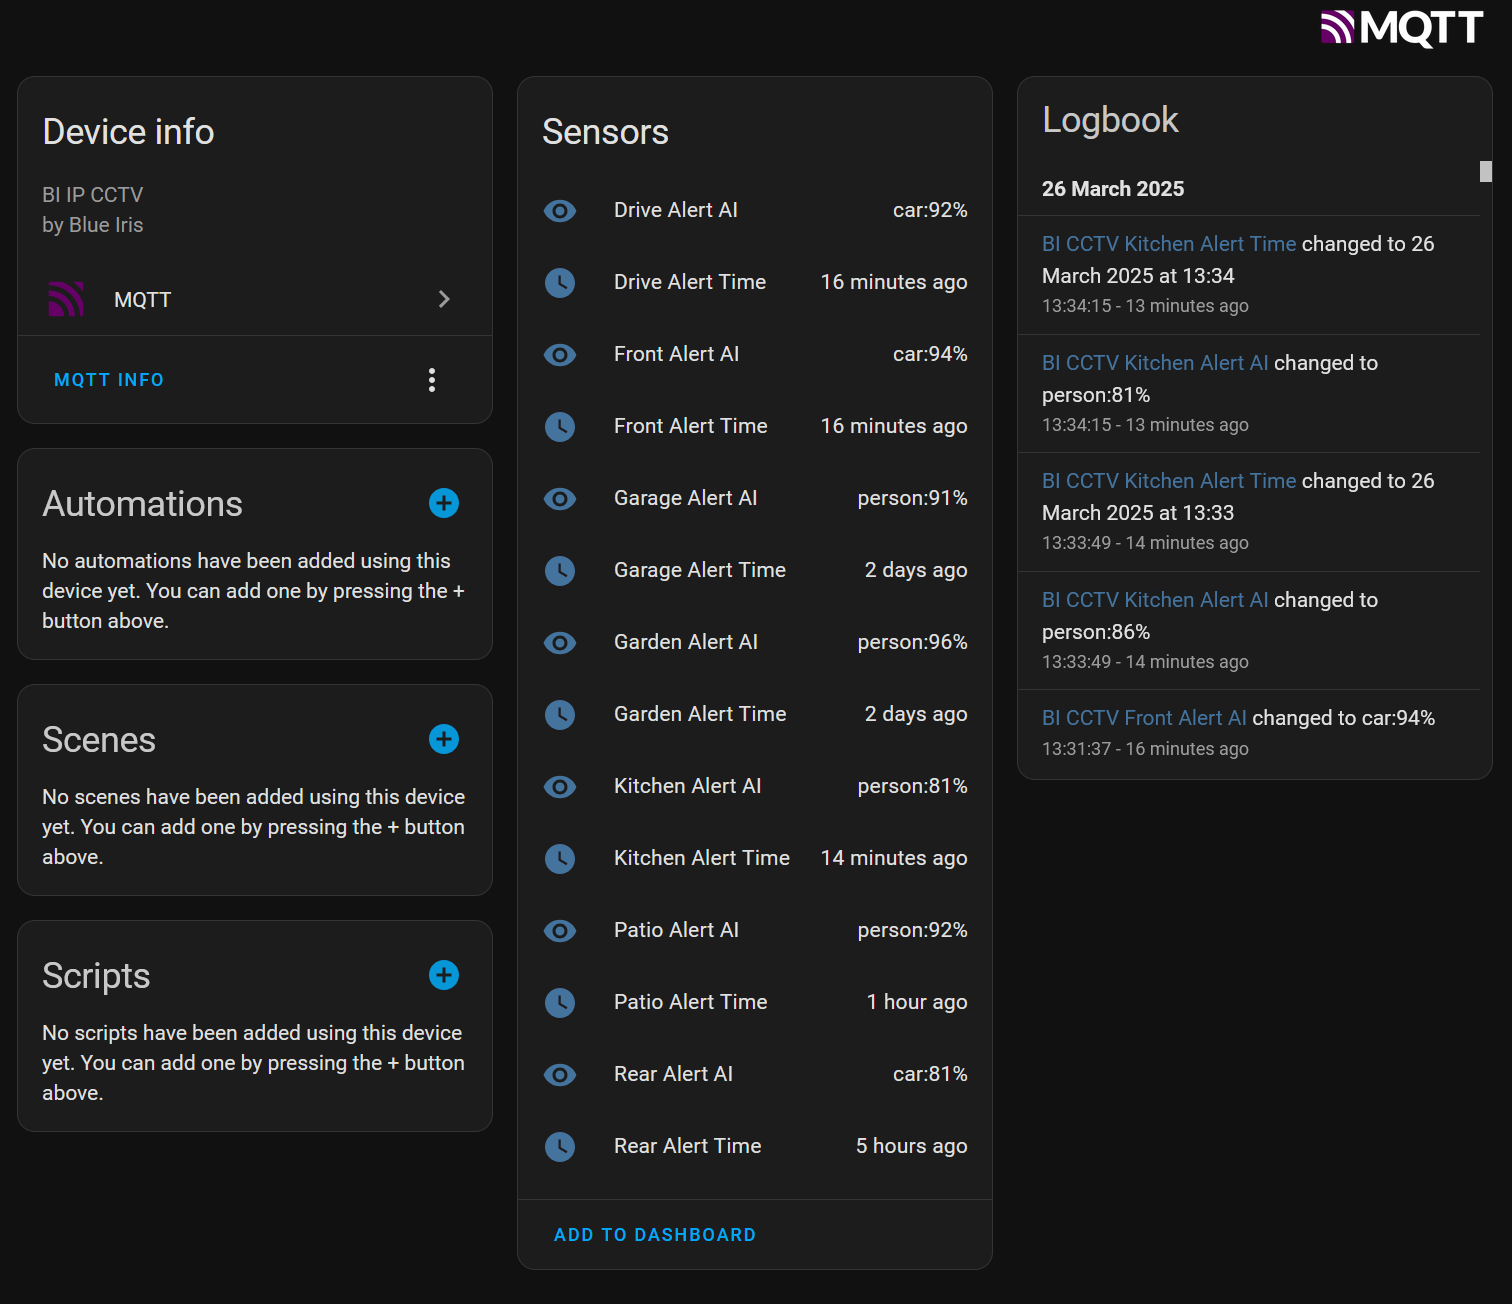Add a new script with the plus button
Viewport: 1512px width, 1304px height.
pos(443,975)
